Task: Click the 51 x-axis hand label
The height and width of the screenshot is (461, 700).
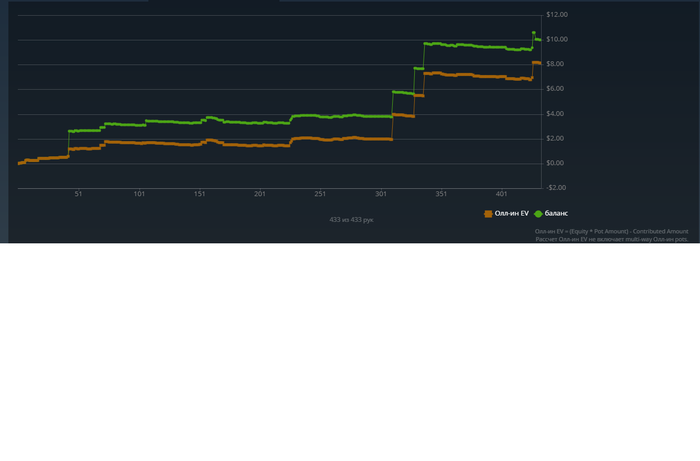Action: point(78,194)
